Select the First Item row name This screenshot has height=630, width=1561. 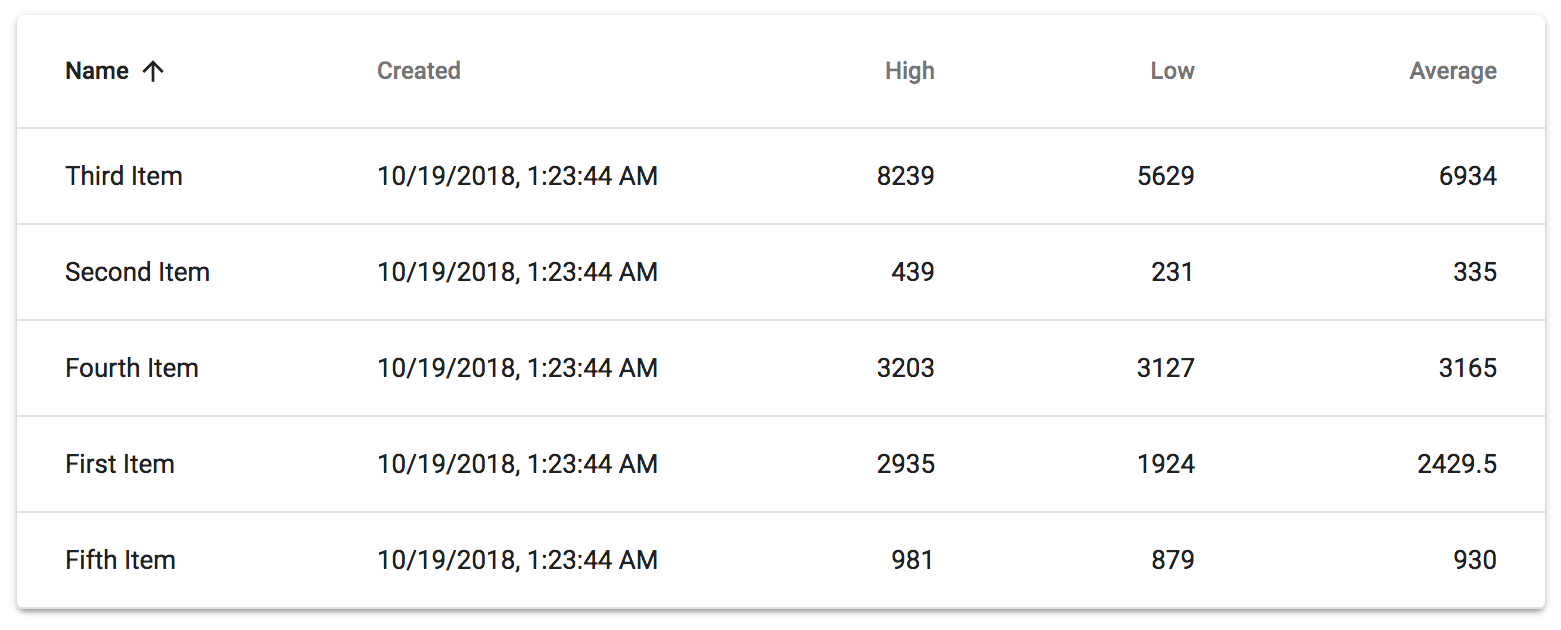click(120, 465)
